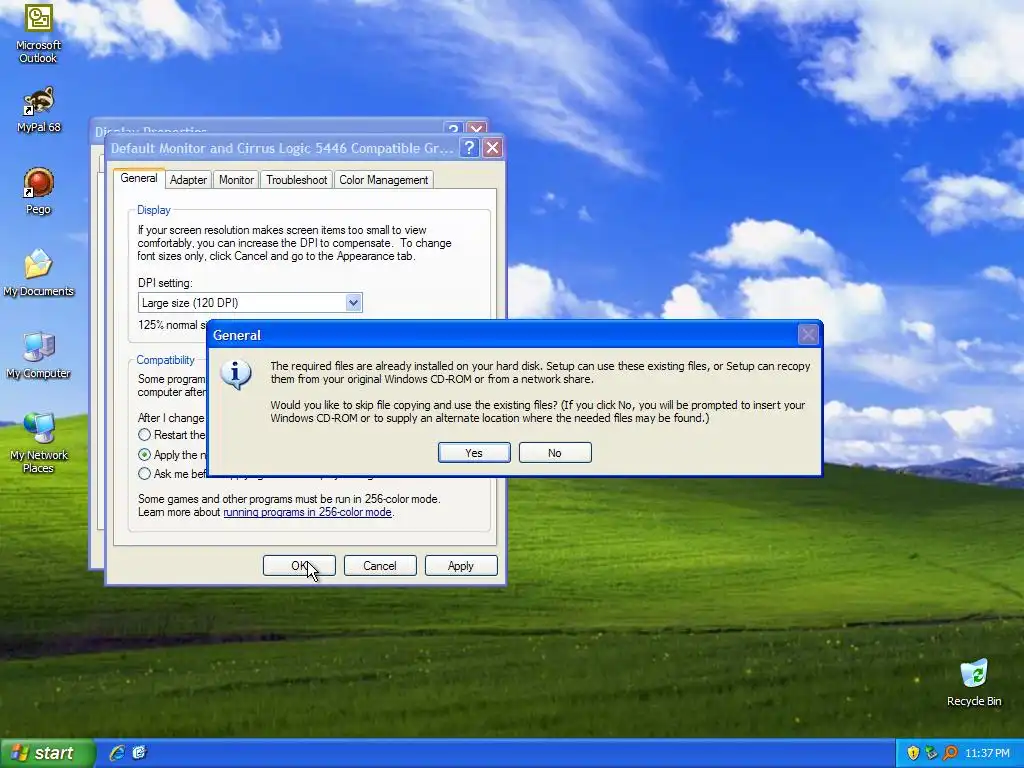Screen dimensions: 1024x768
Task: Click the second Quick Launch icon
Action: [139, 753]
